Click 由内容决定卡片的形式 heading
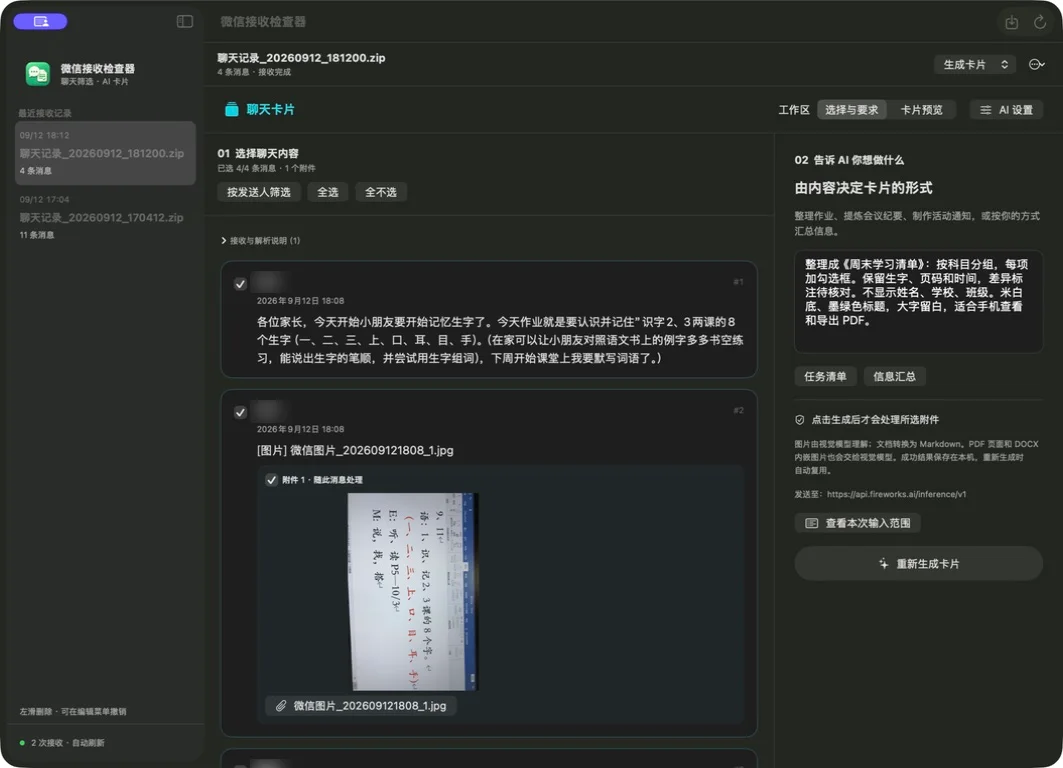The image size is (1063, 768). 863,188
